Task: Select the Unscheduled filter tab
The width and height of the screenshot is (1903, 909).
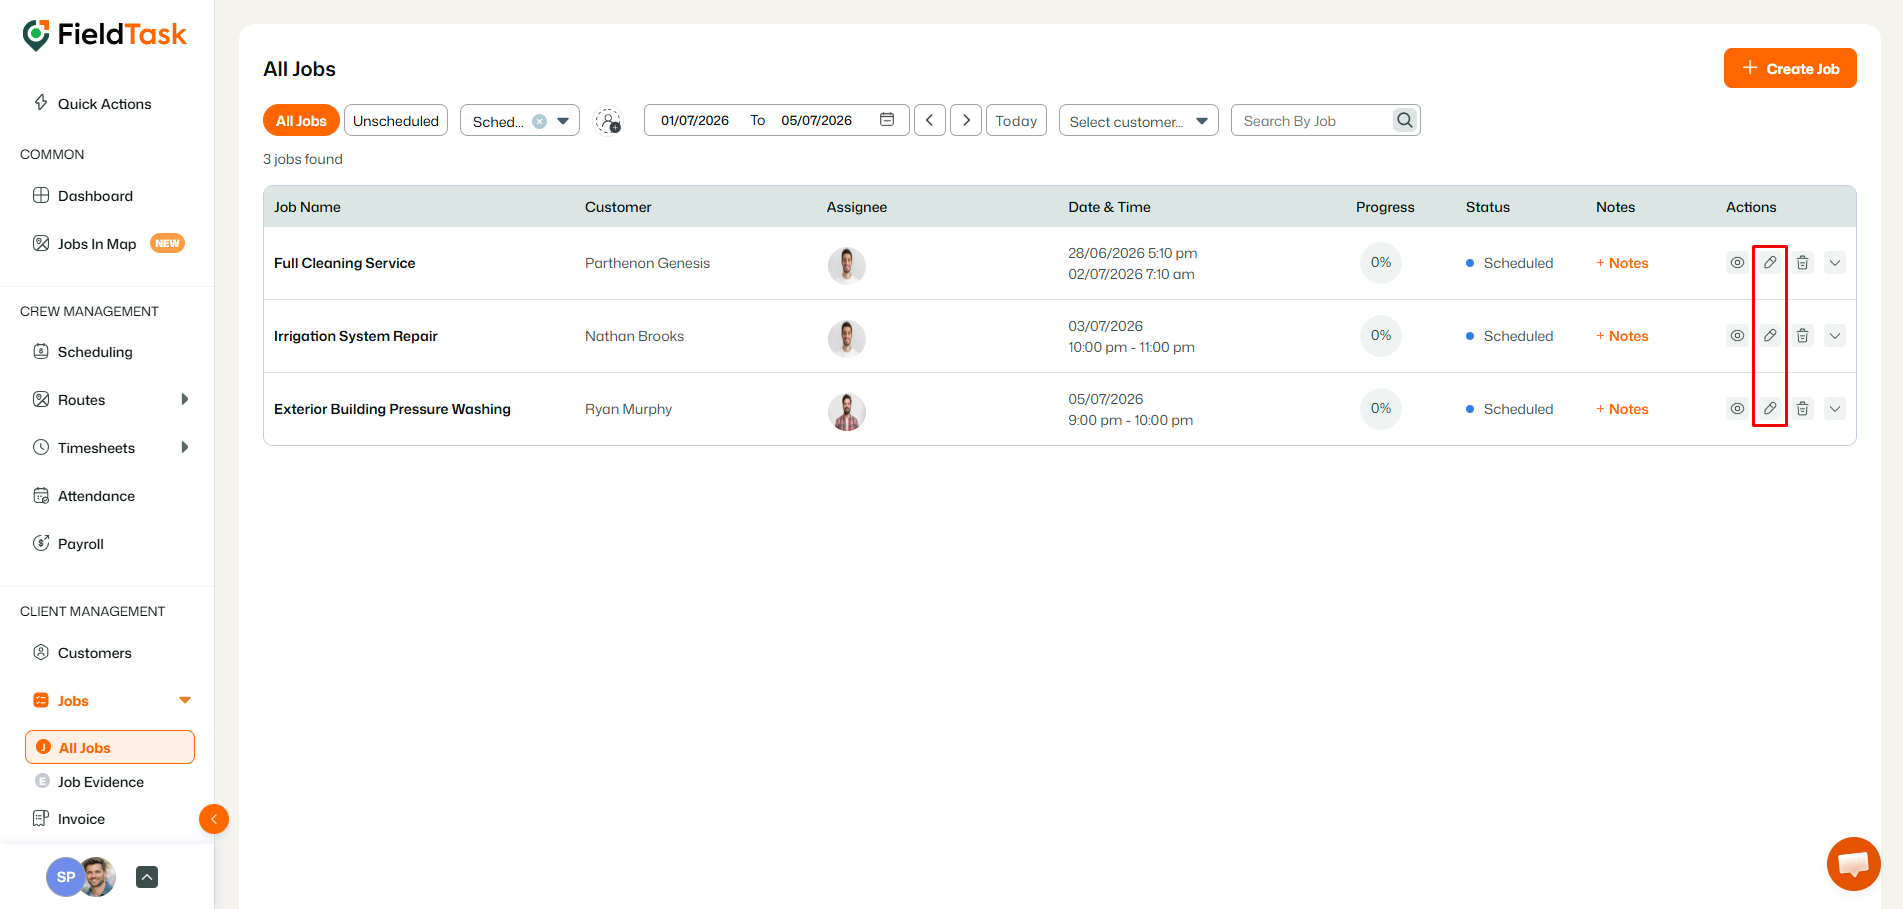Action: click(396, 120)
